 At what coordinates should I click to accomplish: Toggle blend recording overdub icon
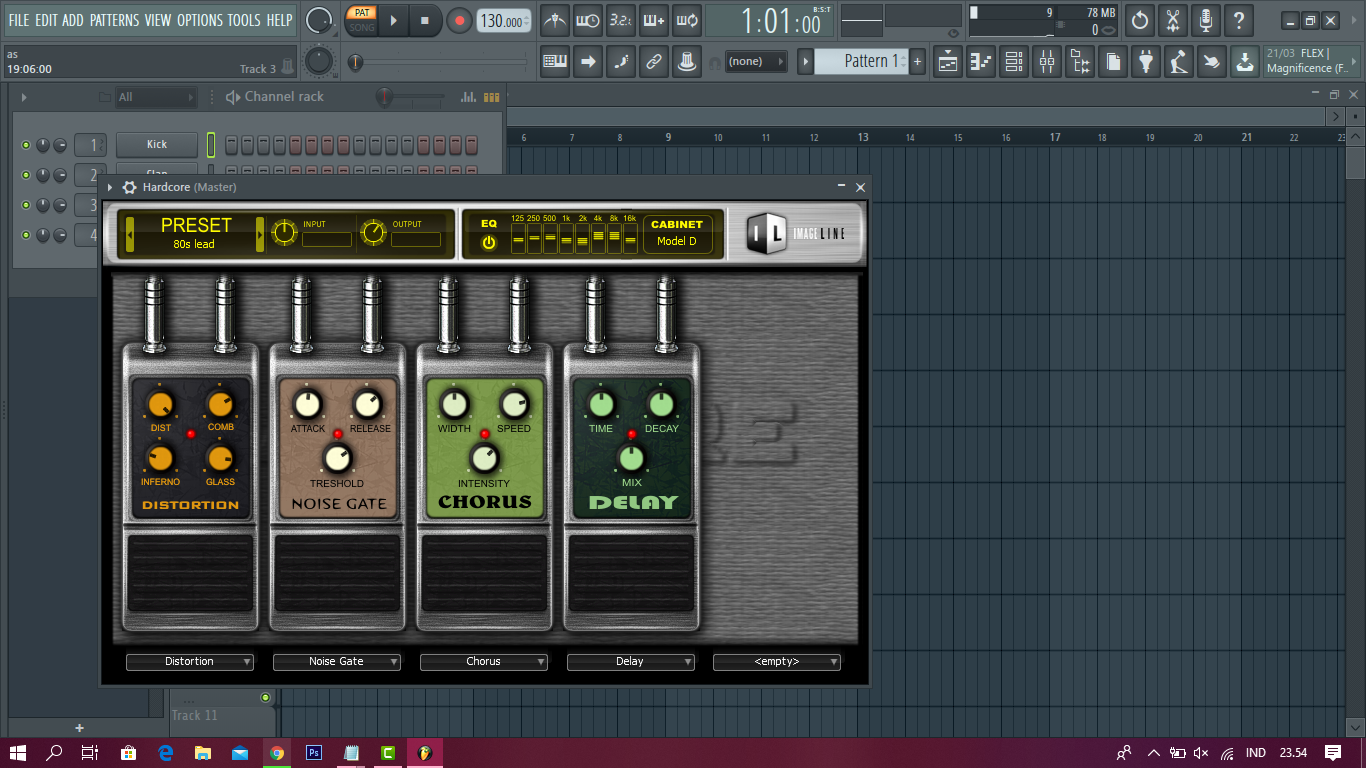(x=654, y=20)
